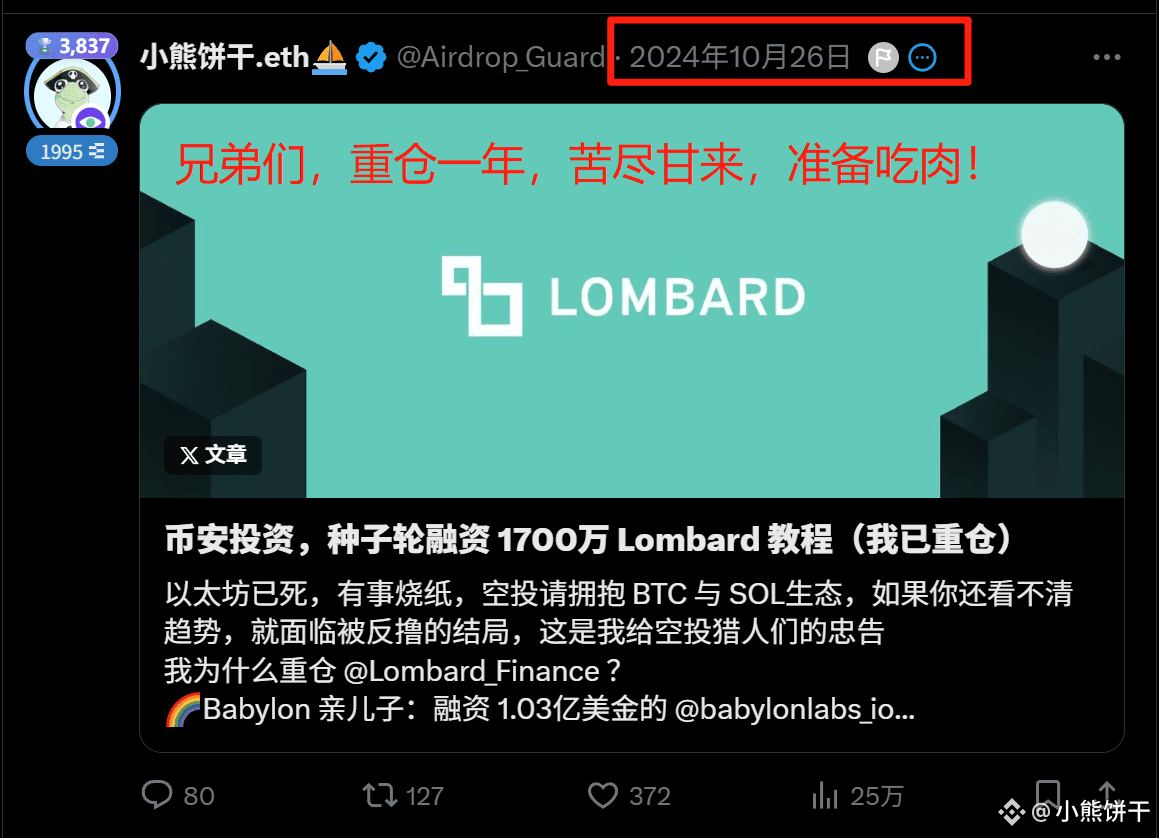
Task: Click the gray flag badge icon
Action: [x=883, y=57]
